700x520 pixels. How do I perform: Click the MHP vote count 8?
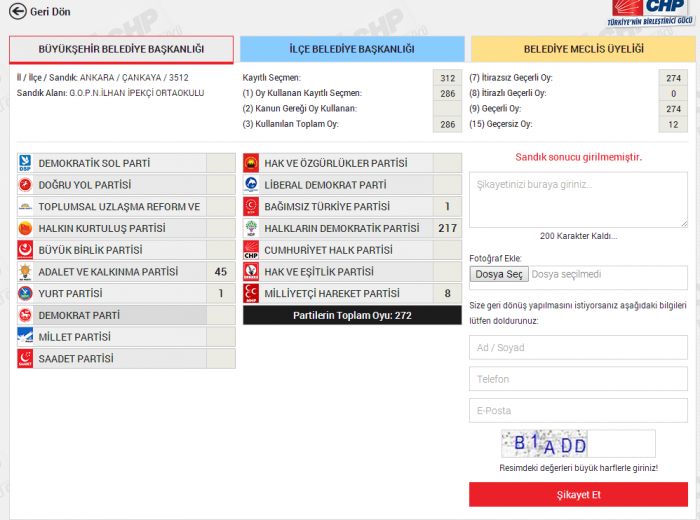coord(447,293)
